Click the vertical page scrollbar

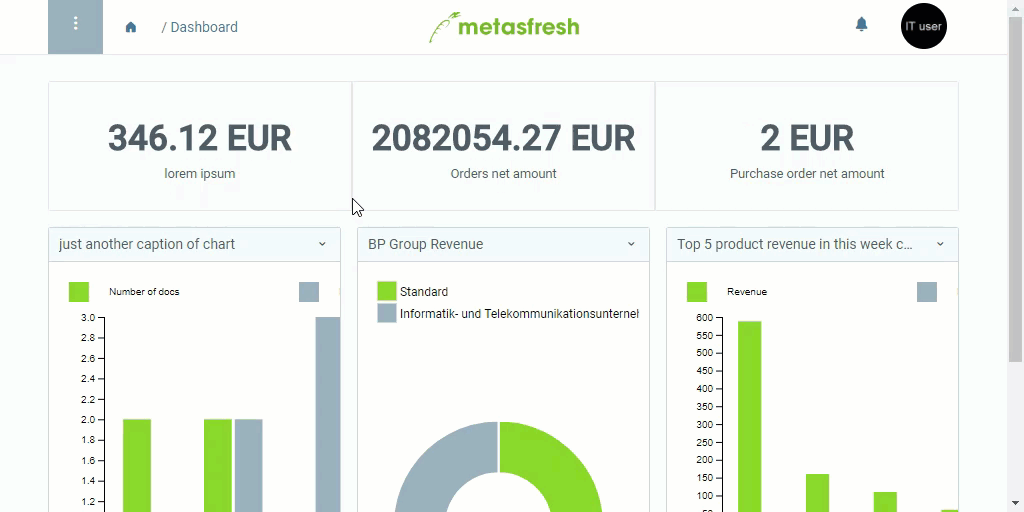point(1015,189)
